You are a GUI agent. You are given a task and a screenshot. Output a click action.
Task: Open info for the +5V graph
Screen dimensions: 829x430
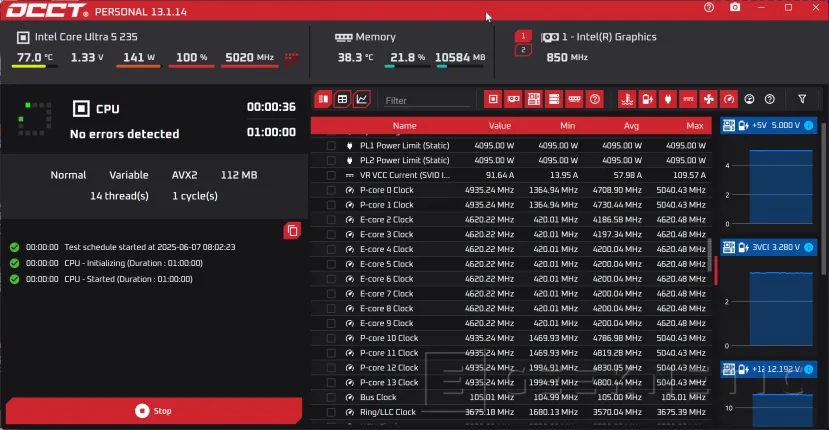coord(808,125)
